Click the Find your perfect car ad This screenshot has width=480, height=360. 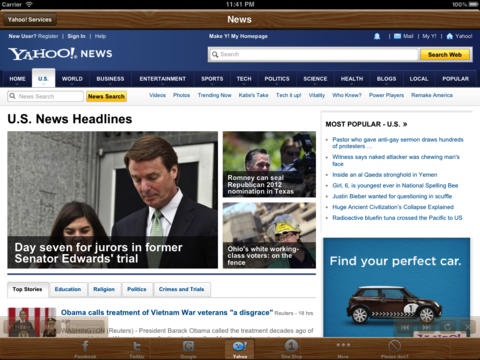point(397,287)
